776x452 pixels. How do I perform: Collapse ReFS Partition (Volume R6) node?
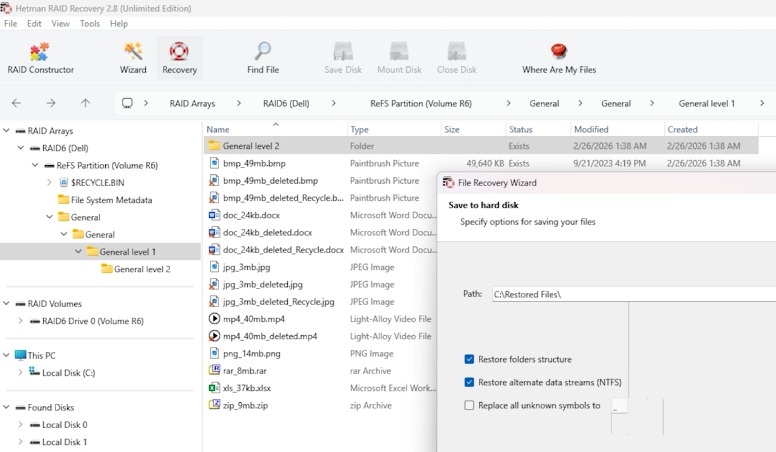35,165
